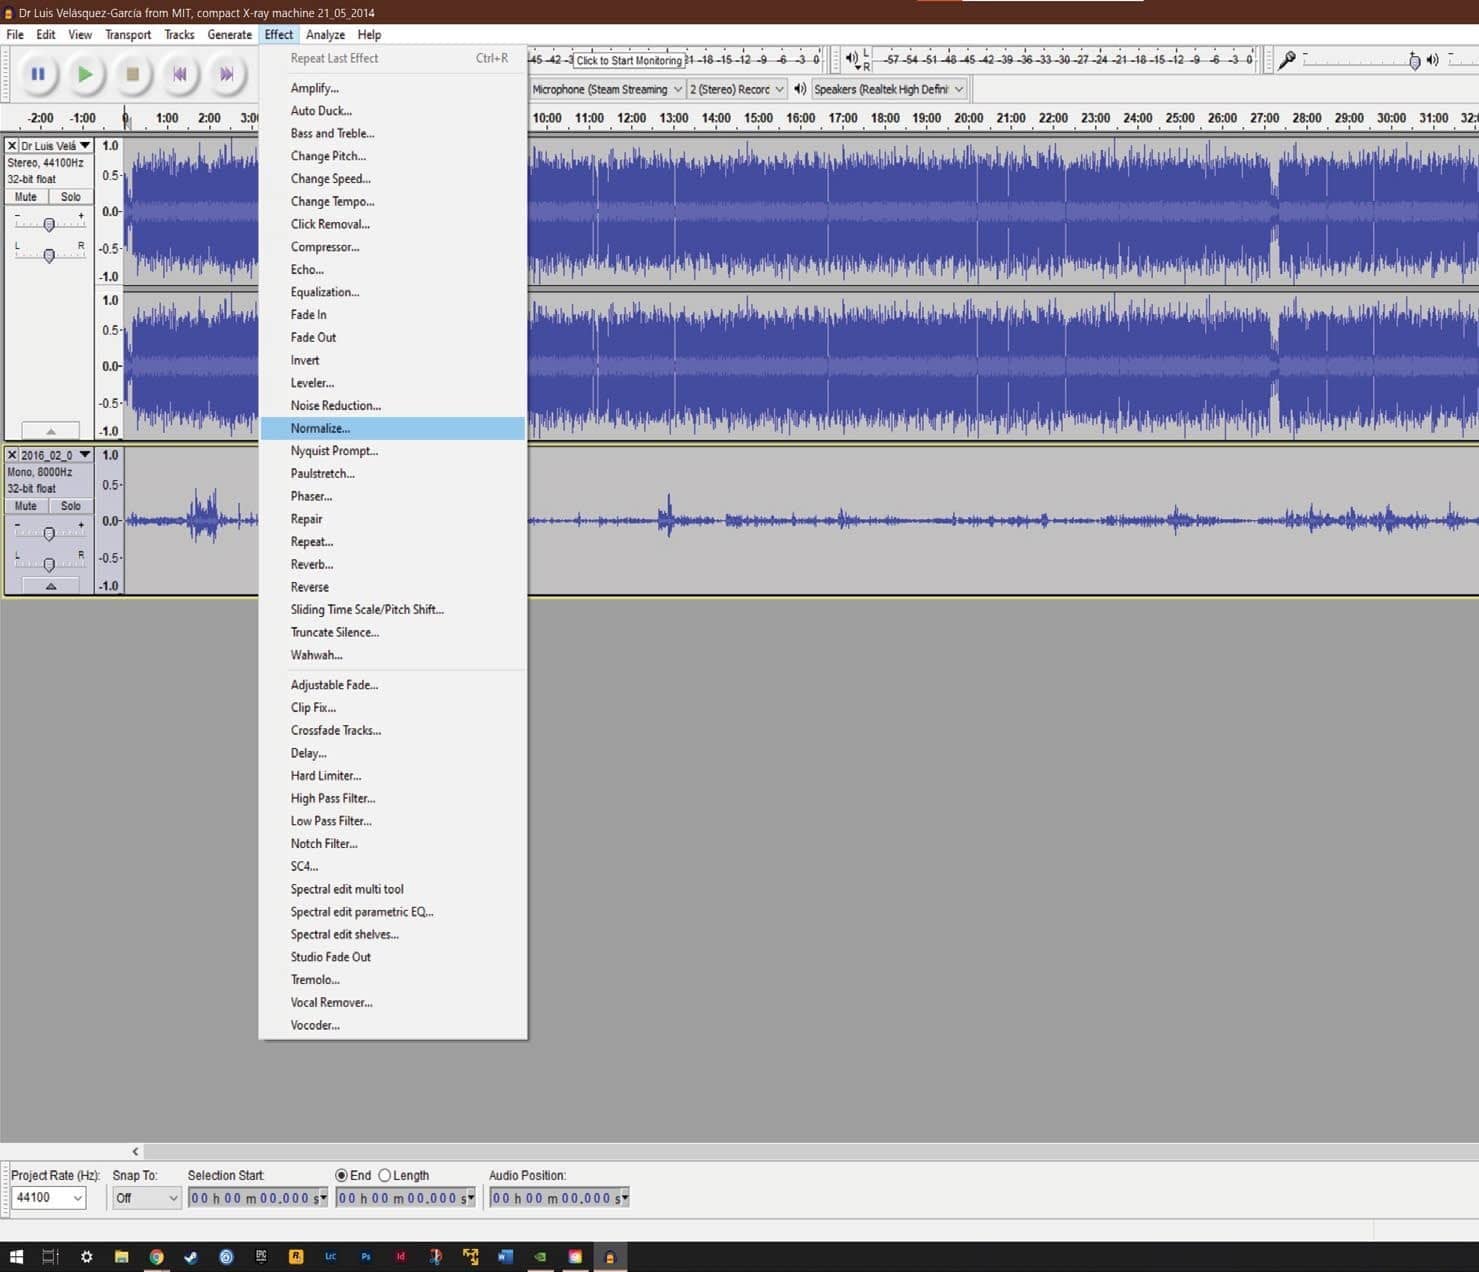Open Settings gear in the taskbar

click(x=86, y=1257)
